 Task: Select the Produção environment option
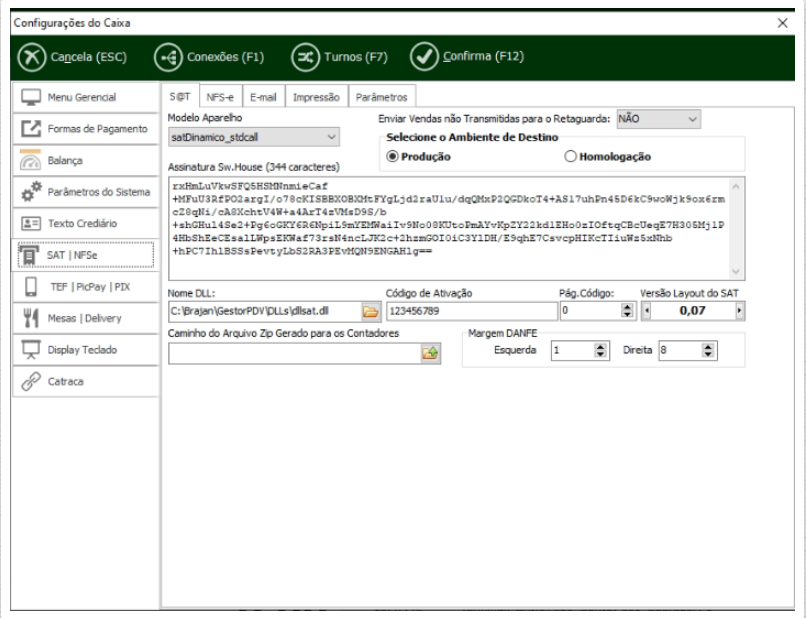coord(393,157)
